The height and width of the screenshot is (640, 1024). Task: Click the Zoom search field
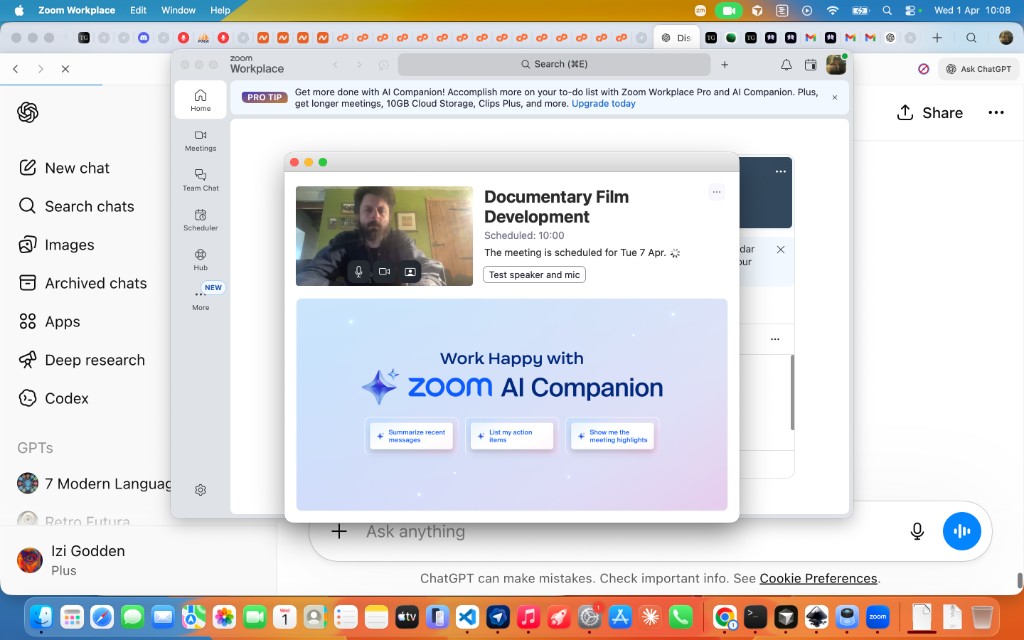coord(554,65)
